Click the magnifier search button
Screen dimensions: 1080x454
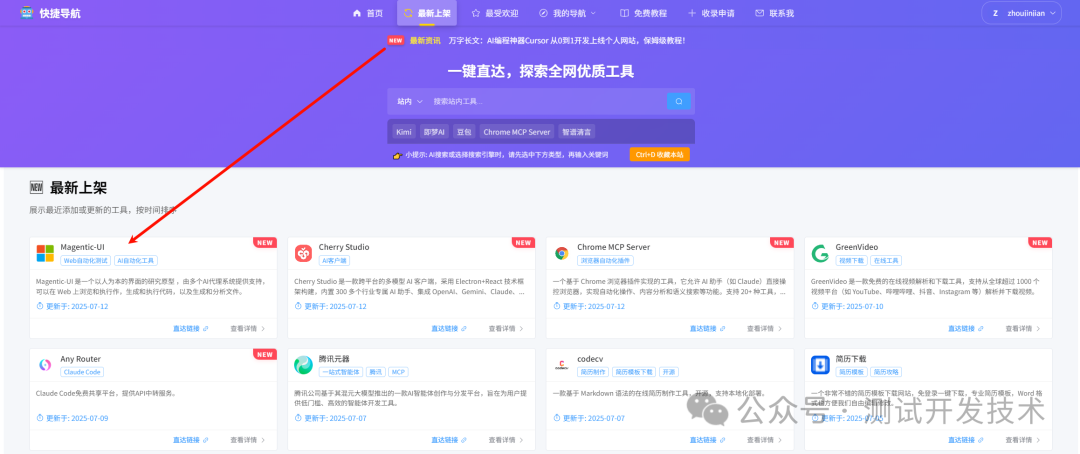pos(678,101)
